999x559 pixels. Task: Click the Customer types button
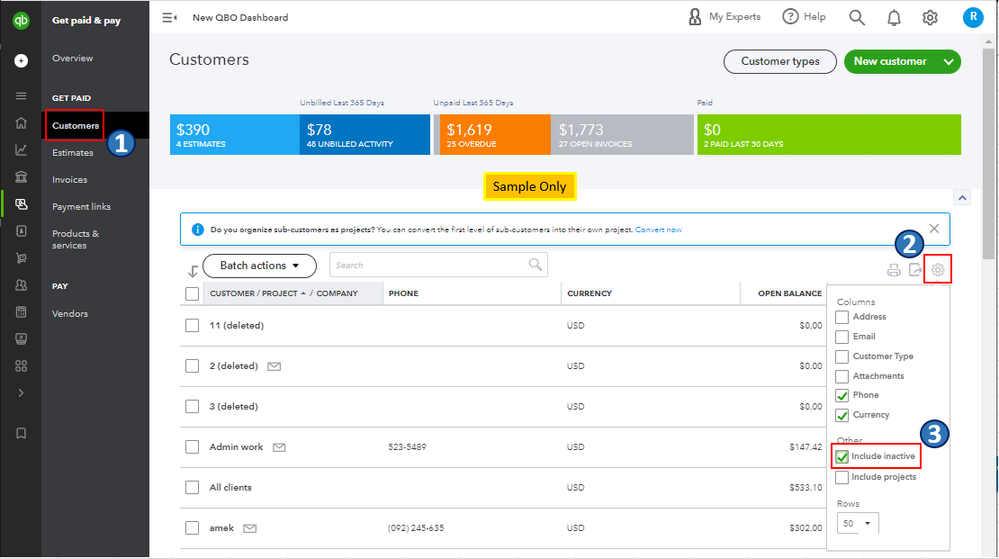780,62
